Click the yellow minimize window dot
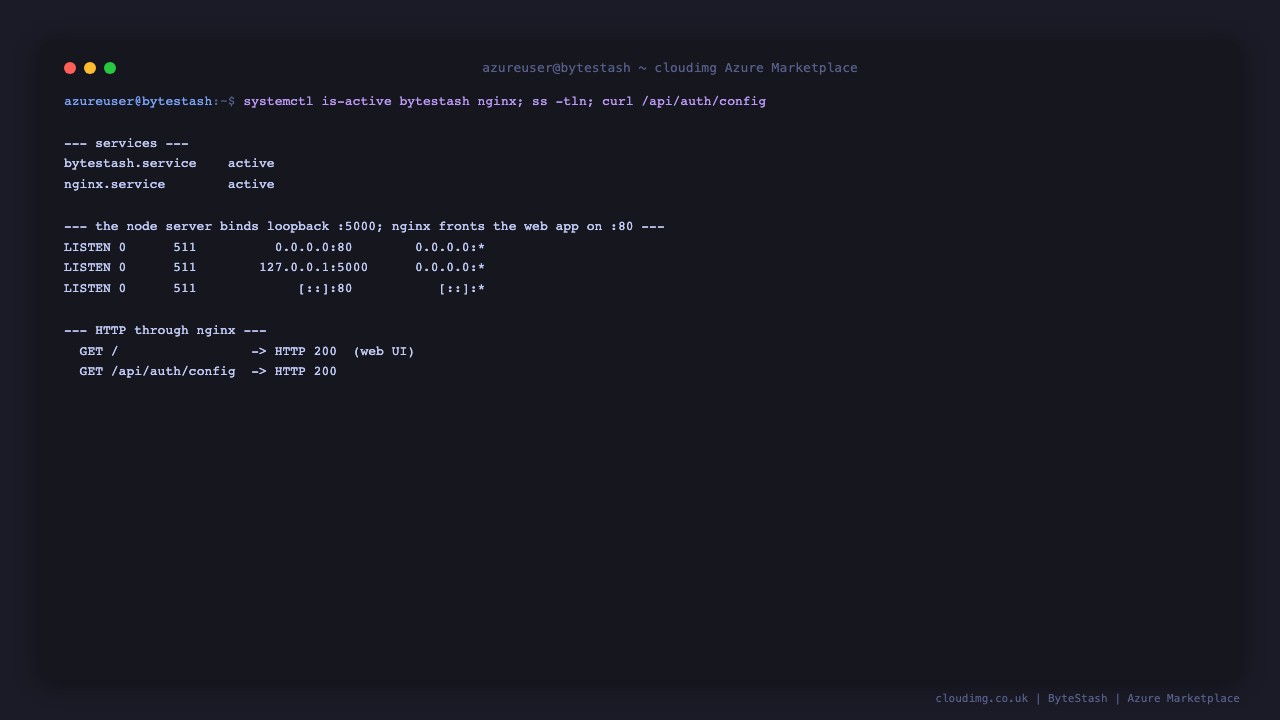This screenshot has width=1280, height=720. click(x=90, y=68)
